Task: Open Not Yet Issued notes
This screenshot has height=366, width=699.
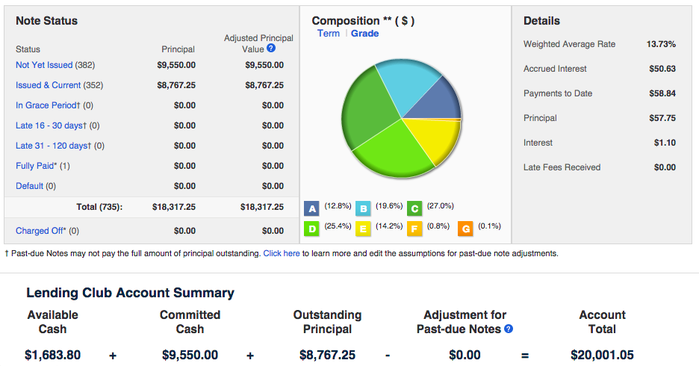Action: point(44,65)
